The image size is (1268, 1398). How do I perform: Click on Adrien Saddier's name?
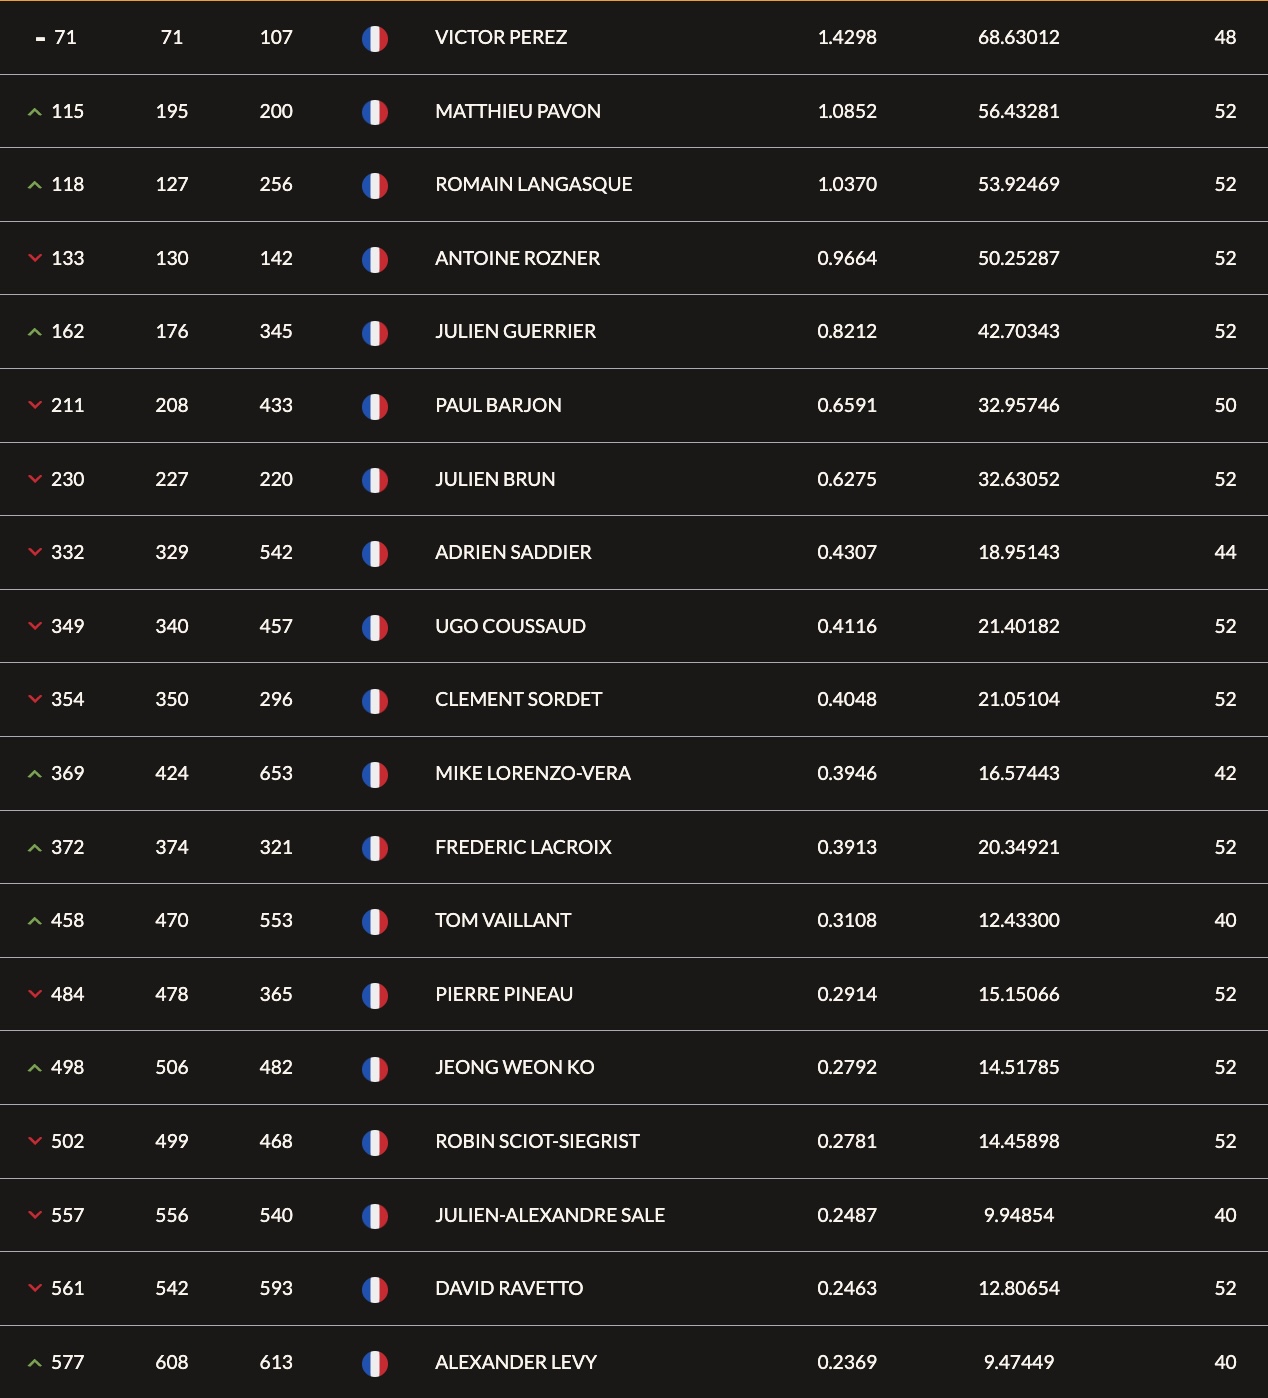tap(513, 552)
